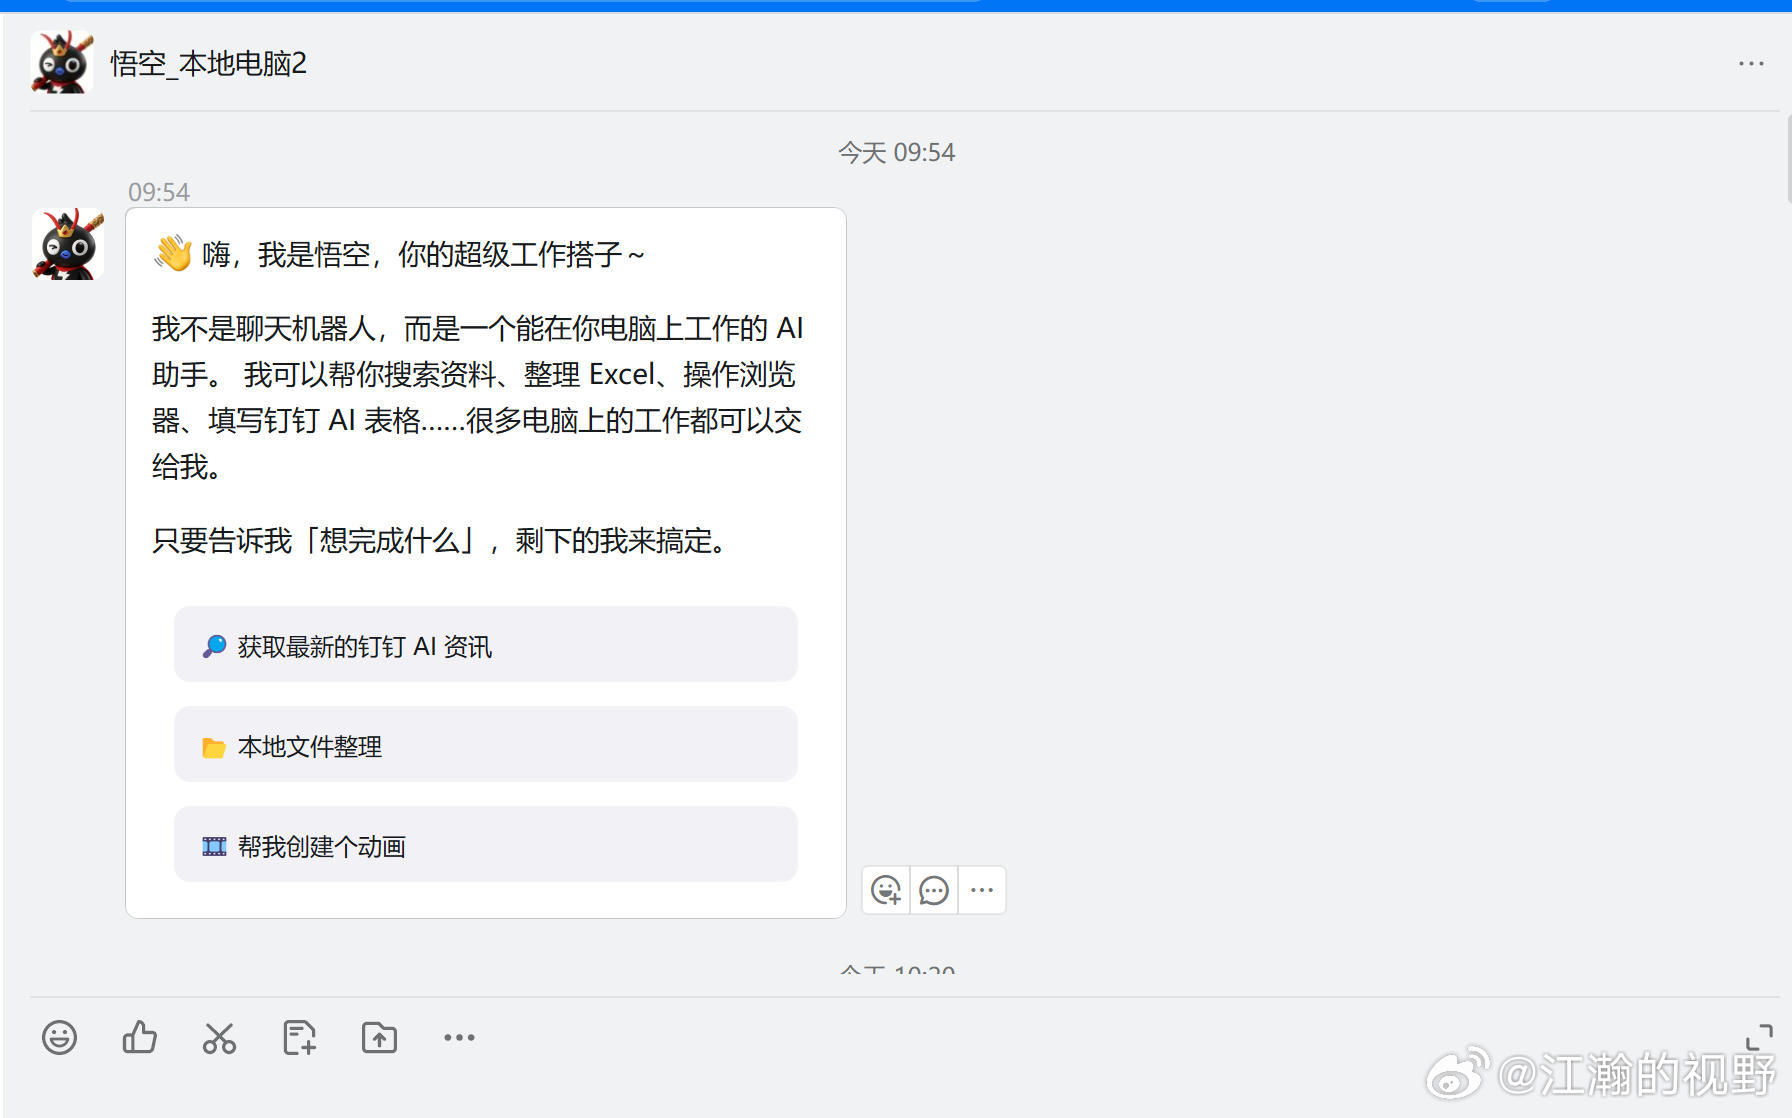Viewport: 1792px width, 1118px height.
Task: Open the emoji picker in the bottom toolbar
Action: click(59, 1038)
